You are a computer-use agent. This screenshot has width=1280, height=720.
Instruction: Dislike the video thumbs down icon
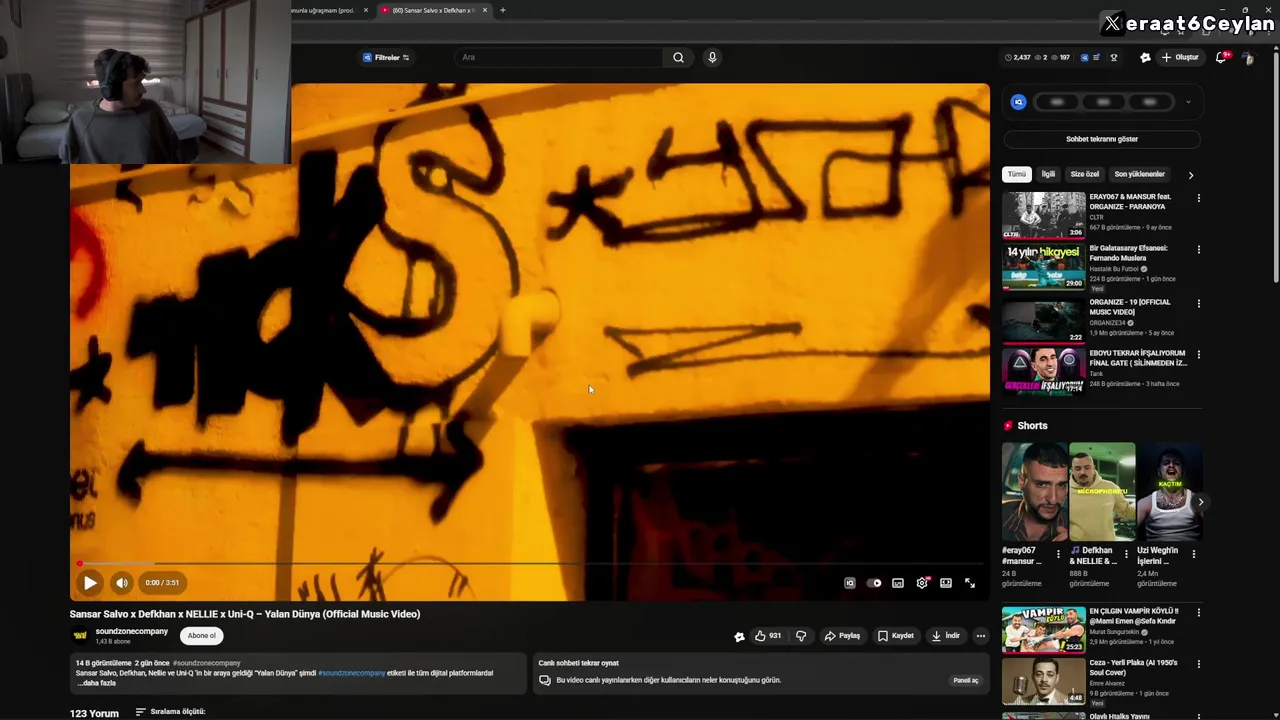point(801,636)
